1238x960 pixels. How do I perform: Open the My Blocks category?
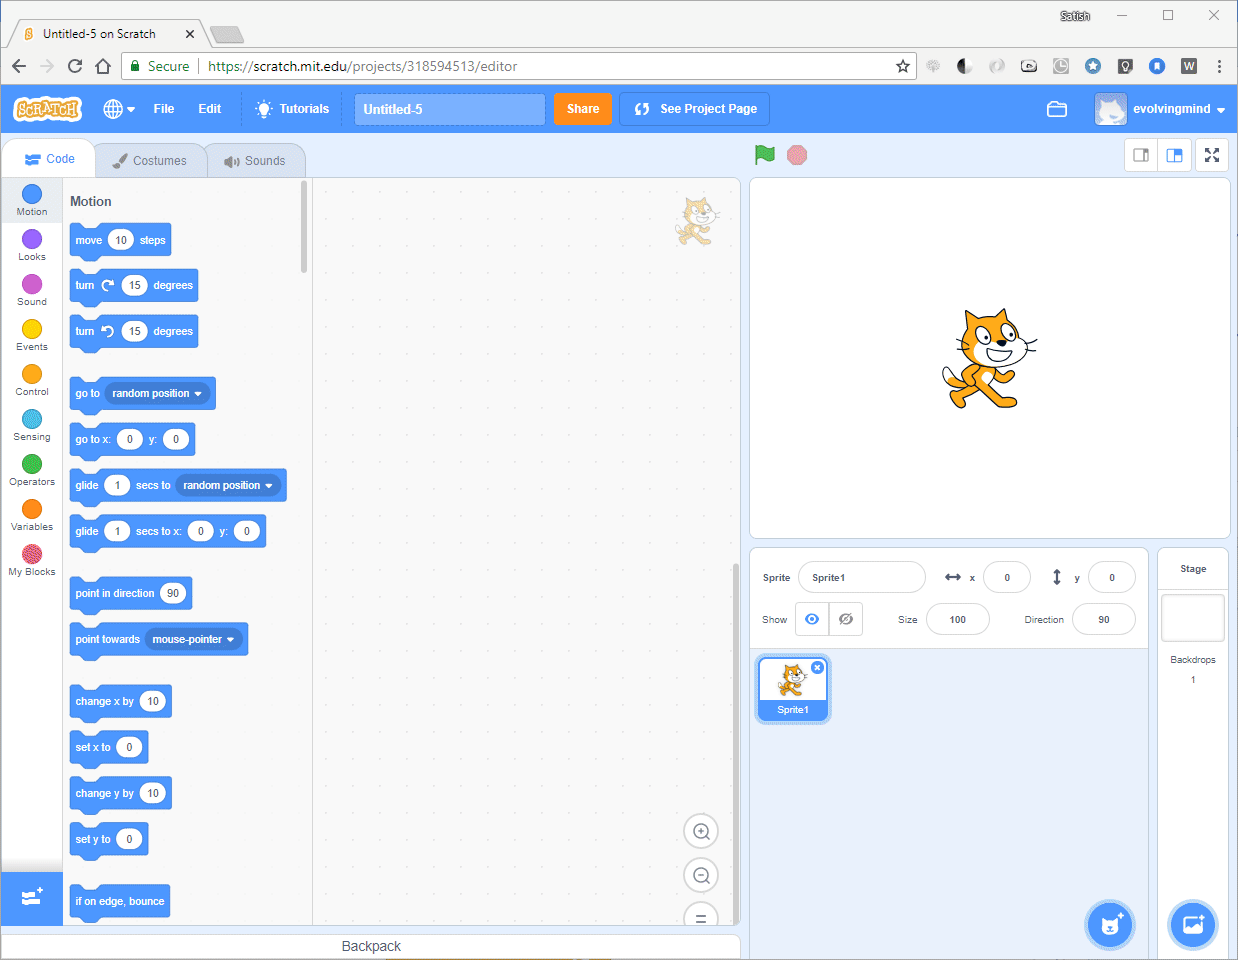[x=32, y=560]
